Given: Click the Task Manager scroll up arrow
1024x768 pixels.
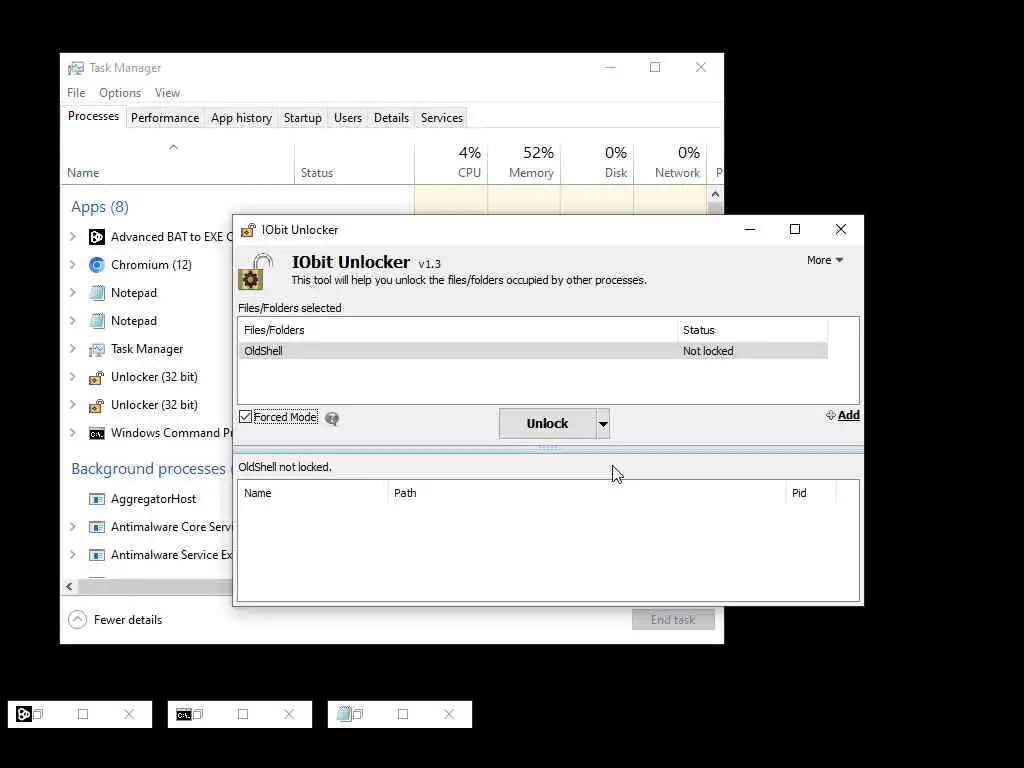Looking at the screenshot, I should pyautogui.click(x=715, y=194).
